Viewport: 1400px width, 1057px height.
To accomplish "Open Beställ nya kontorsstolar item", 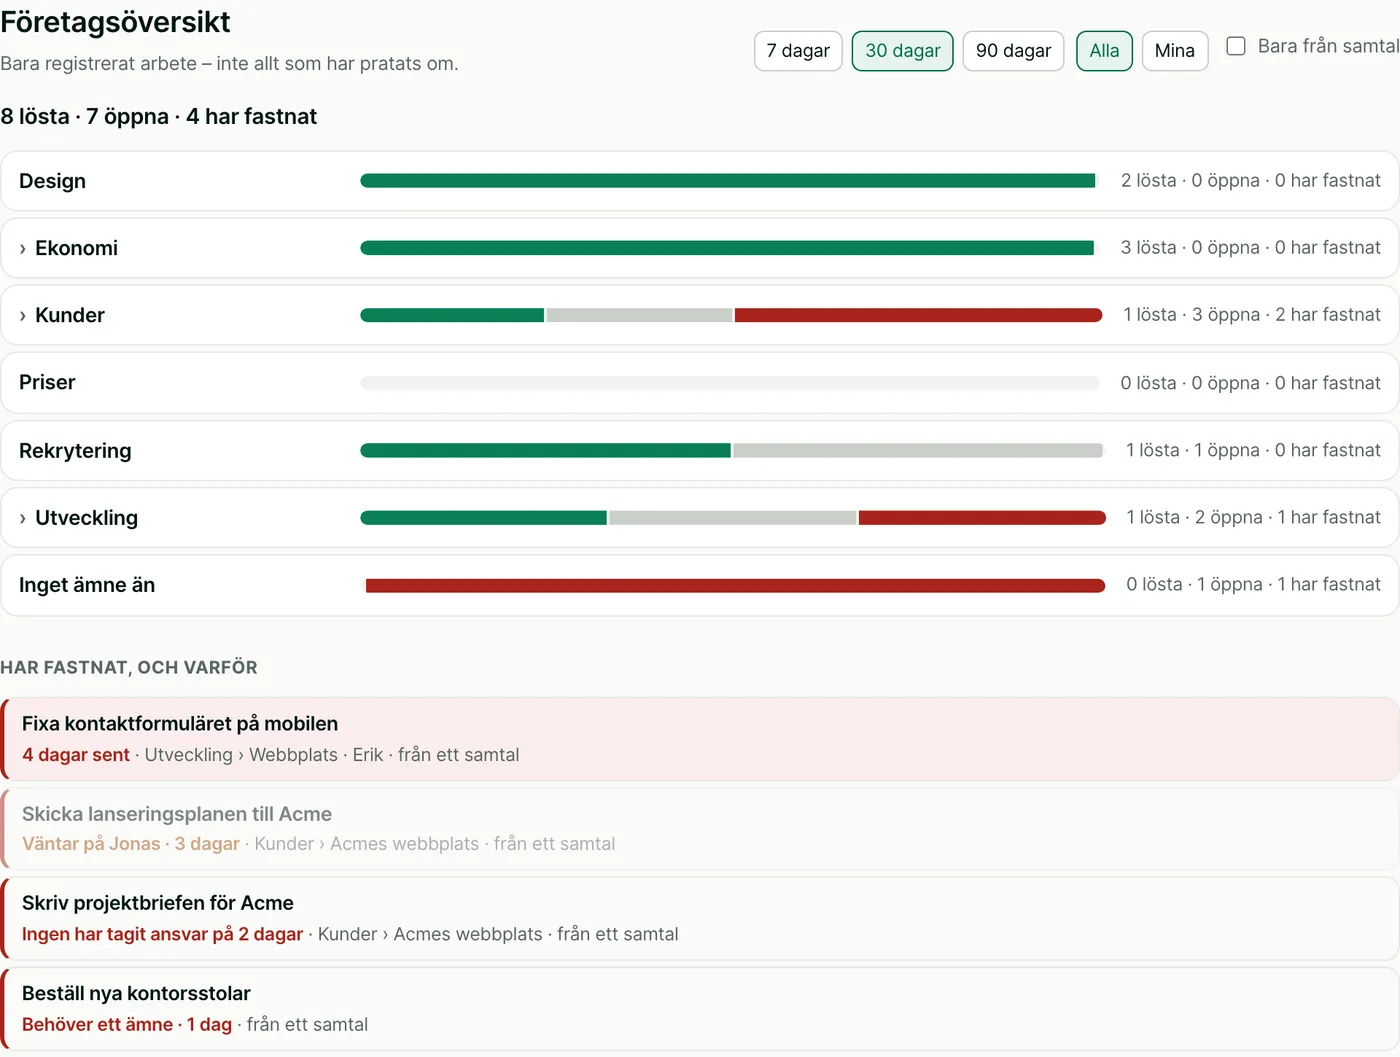I will [699, 1008].
